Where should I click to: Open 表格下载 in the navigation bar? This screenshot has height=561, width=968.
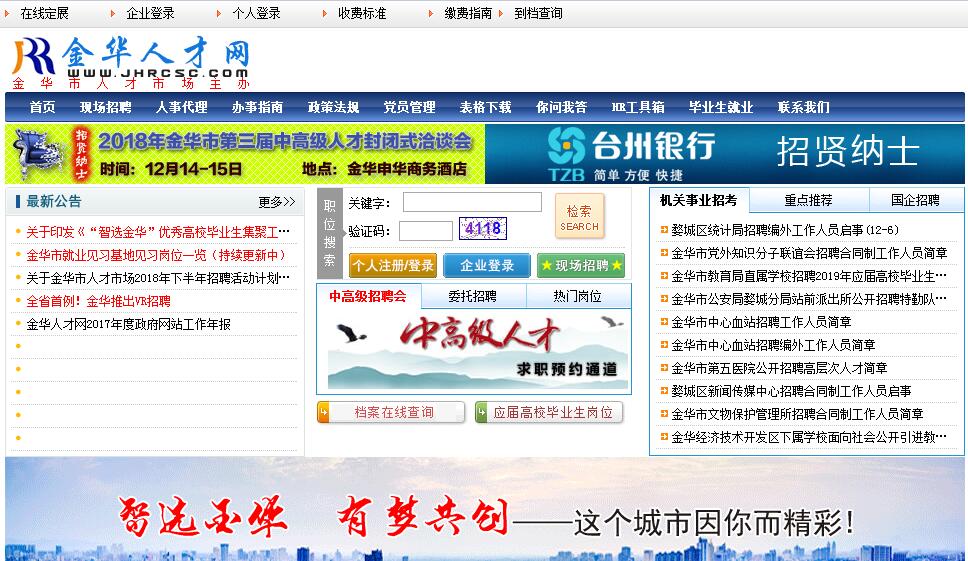tap(485, 107)
